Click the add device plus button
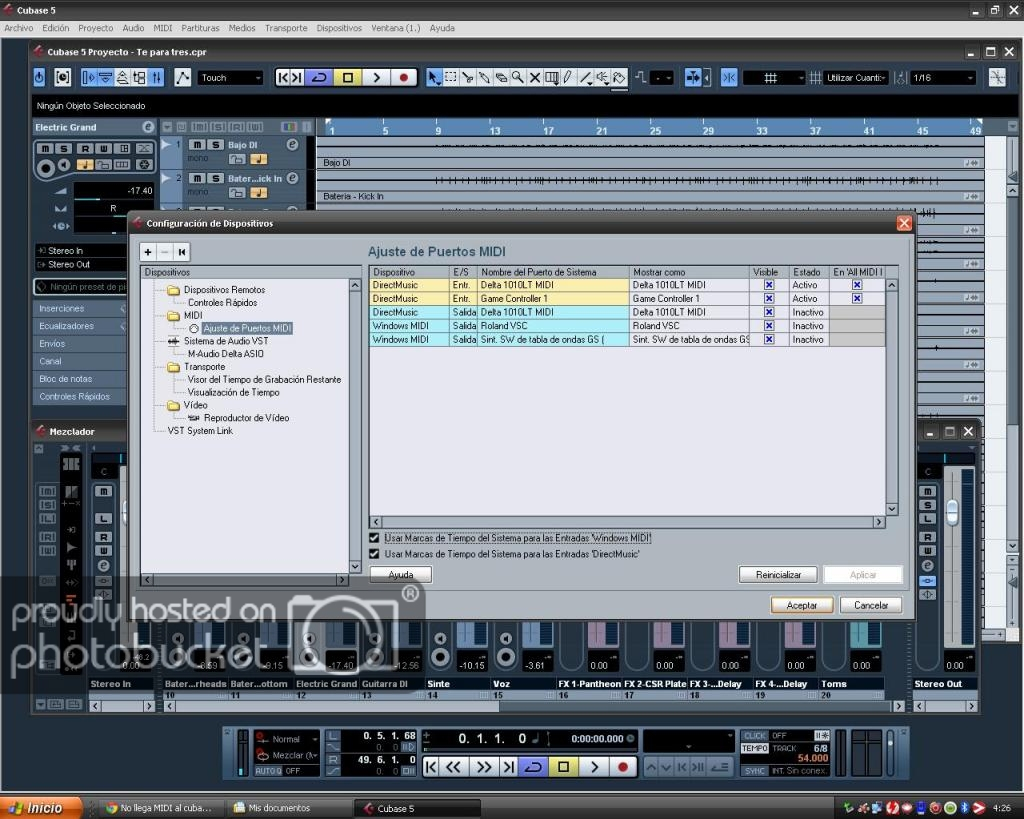The height and width of the screenshot is (819, 1024). (x=148, y=252)
